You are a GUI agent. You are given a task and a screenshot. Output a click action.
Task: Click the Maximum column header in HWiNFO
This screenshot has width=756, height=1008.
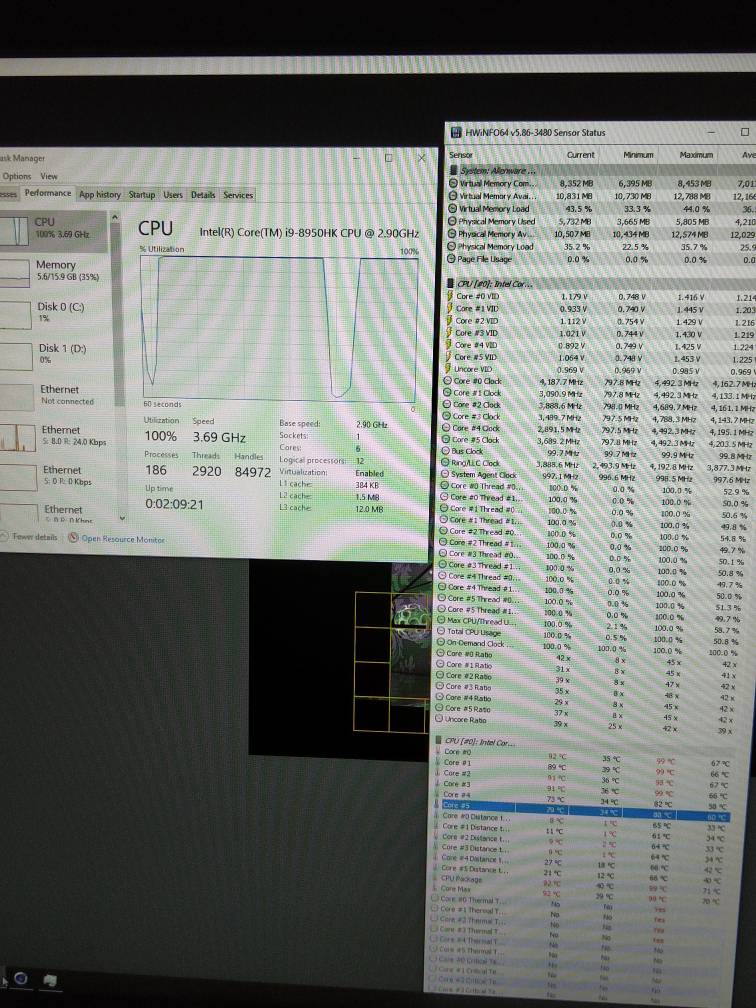coord(696,155)
